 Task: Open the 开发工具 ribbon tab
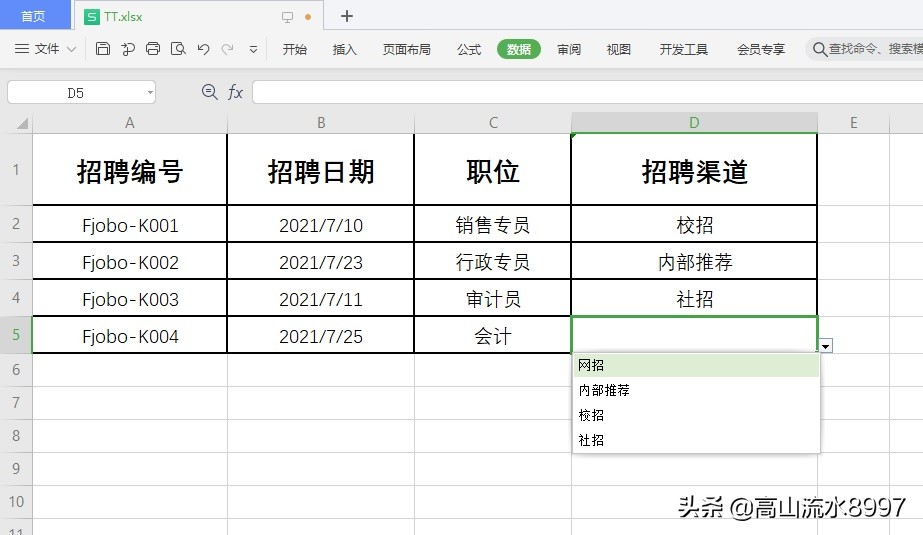(x=683, y=49)
